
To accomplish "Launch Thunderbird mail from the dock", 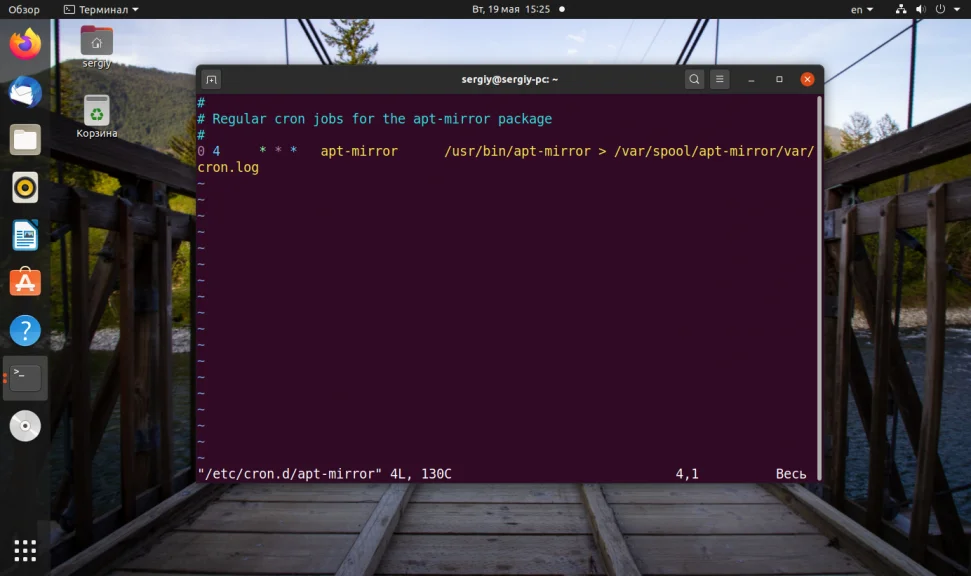I will (x=25, y=92).
